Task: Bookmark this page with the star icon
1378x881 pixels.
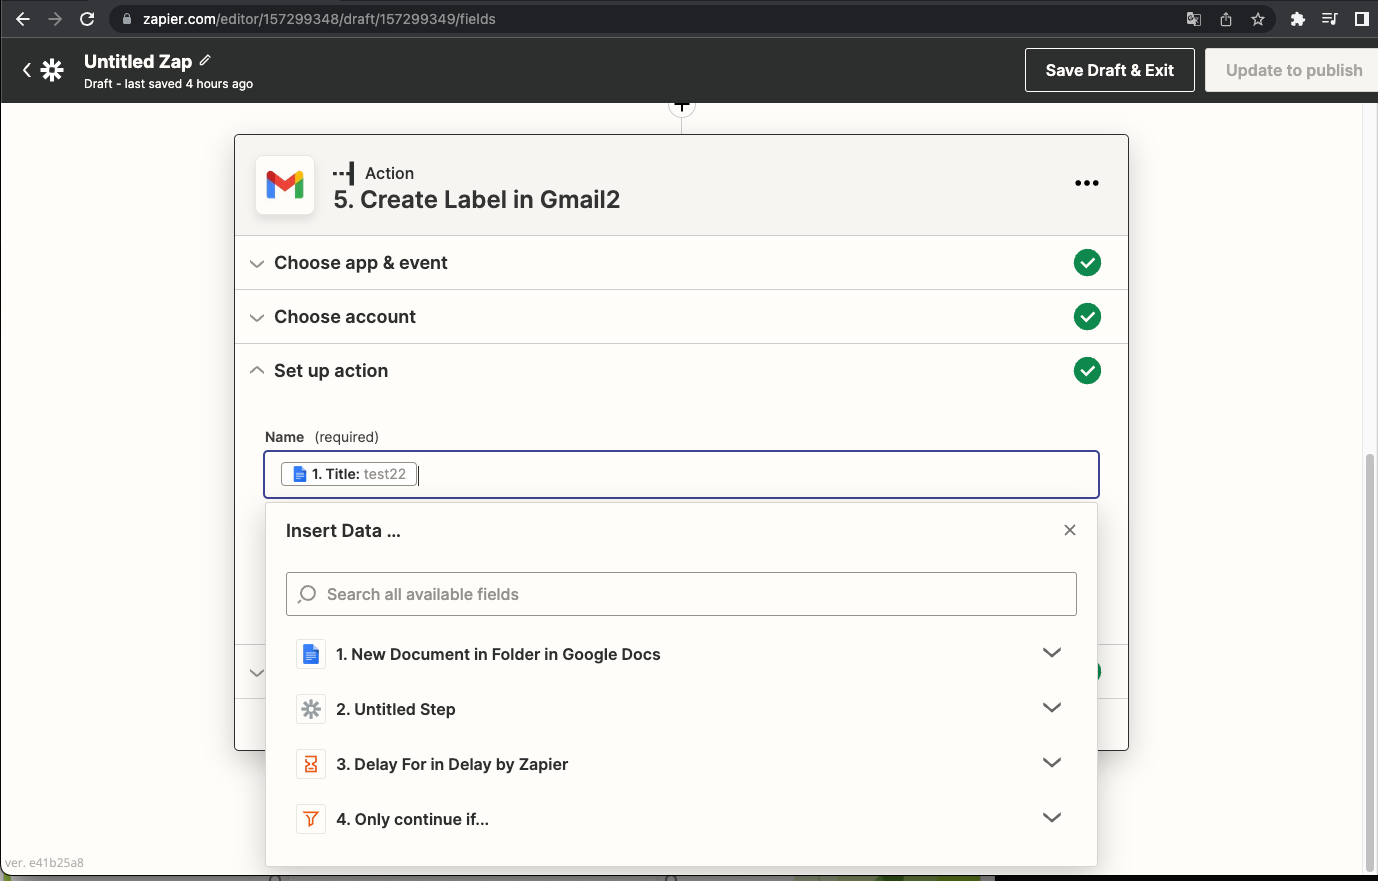Action: pyautogui.click(x=1258, y=19)
